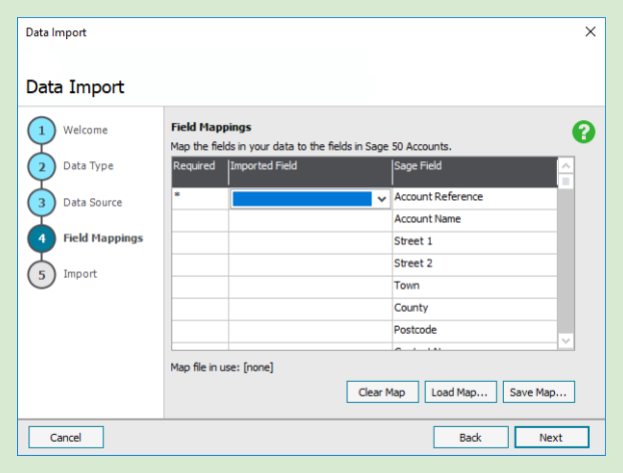Open the Load Map dialog
623x473 pixels.
click(x=459, y=392)
